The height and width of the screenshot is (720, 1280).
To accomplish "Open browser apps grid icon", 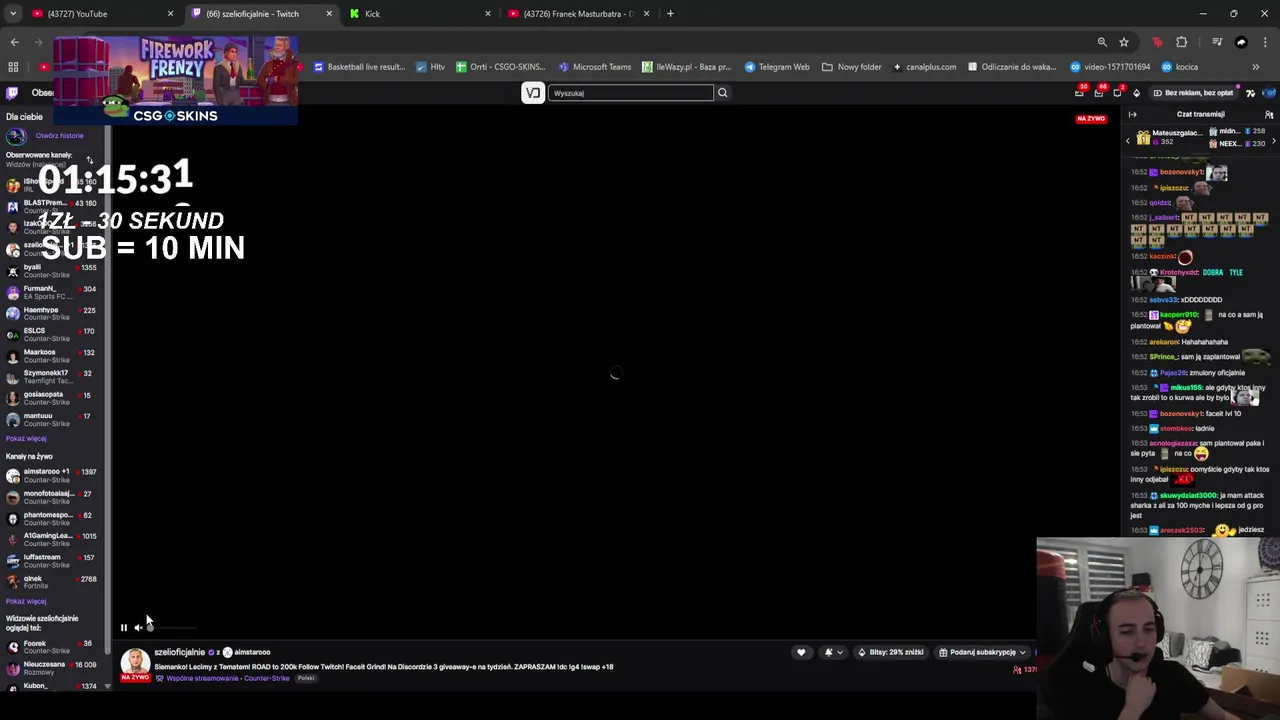I will pyautogui.click(x=13, y=67).
